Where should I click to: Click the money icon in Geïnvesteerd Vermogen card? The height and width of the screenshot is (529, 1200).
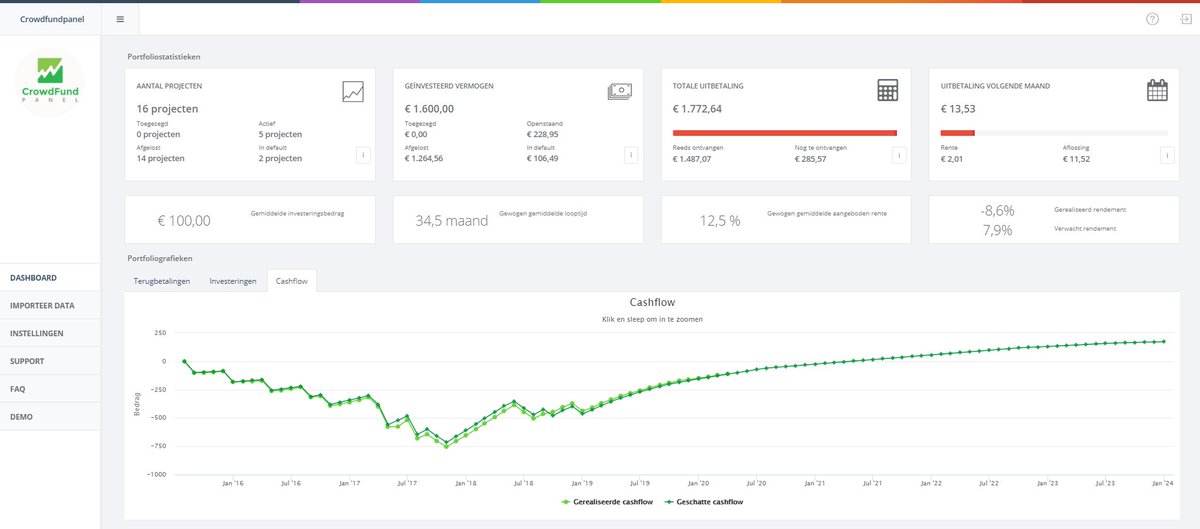pyautogui.click(x=619, y=92)
